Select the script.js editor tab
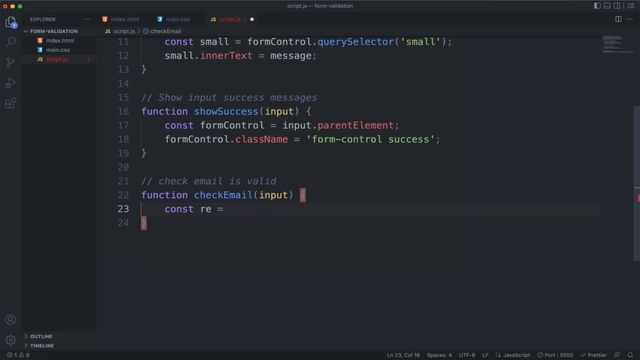Screen dimensions: 640x360 coord(230,19)
